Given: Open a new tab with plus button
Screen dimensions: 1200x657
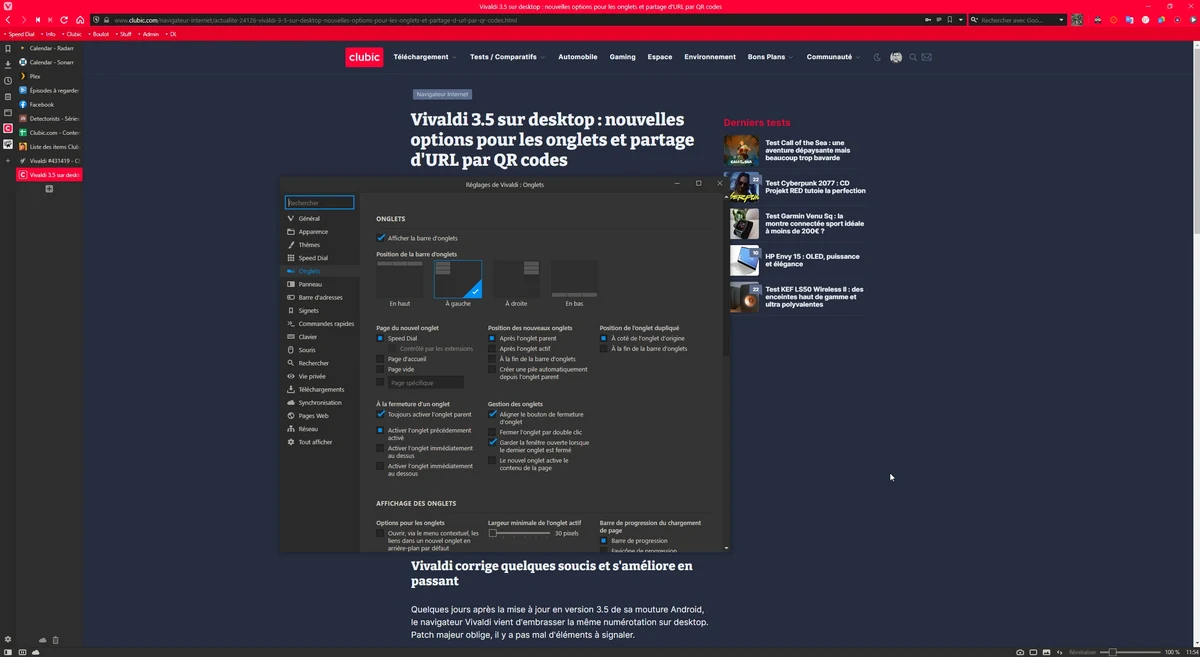Looking at the screenshot, I should click(49, 189).
